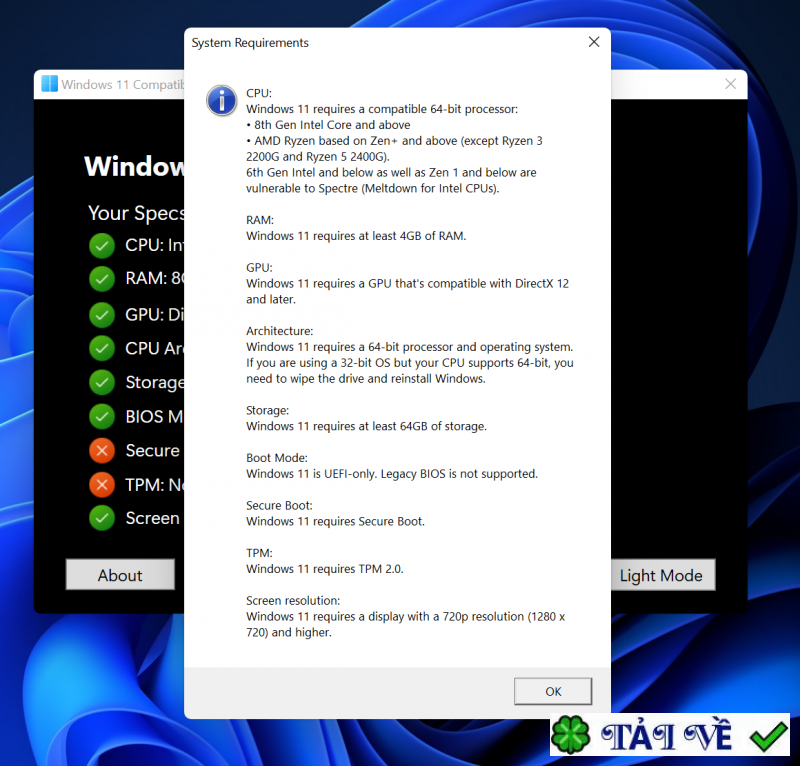800x766 pixels.
Task: Click 'Windows 11 requires at least 4GB of RAM.'
Action: [x=356, y=236]
